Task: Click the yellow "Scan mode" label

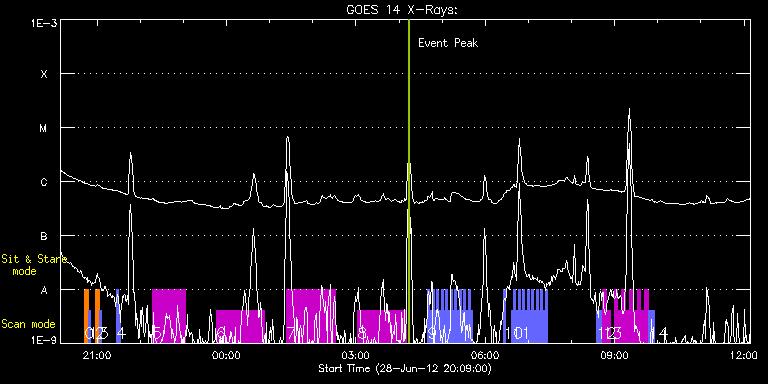Action: click(28, 324)
